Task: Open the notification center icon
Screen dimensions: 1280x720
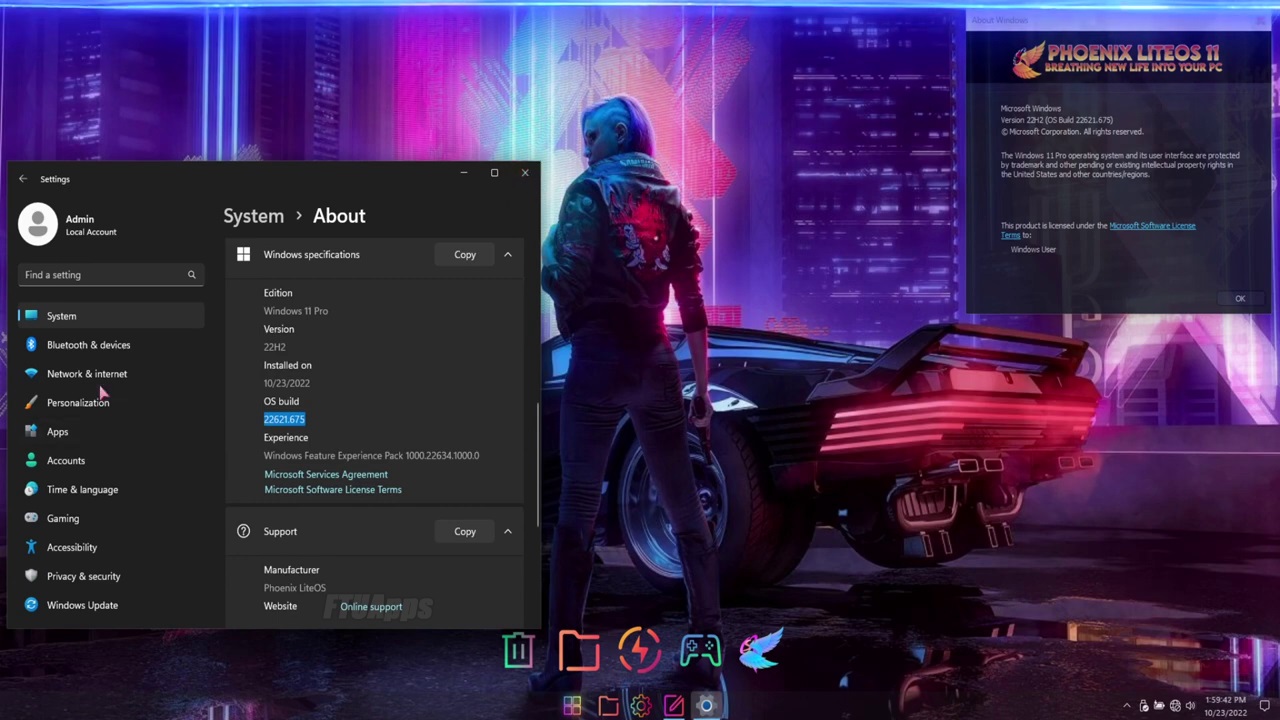Action: tap(1265, 706)
